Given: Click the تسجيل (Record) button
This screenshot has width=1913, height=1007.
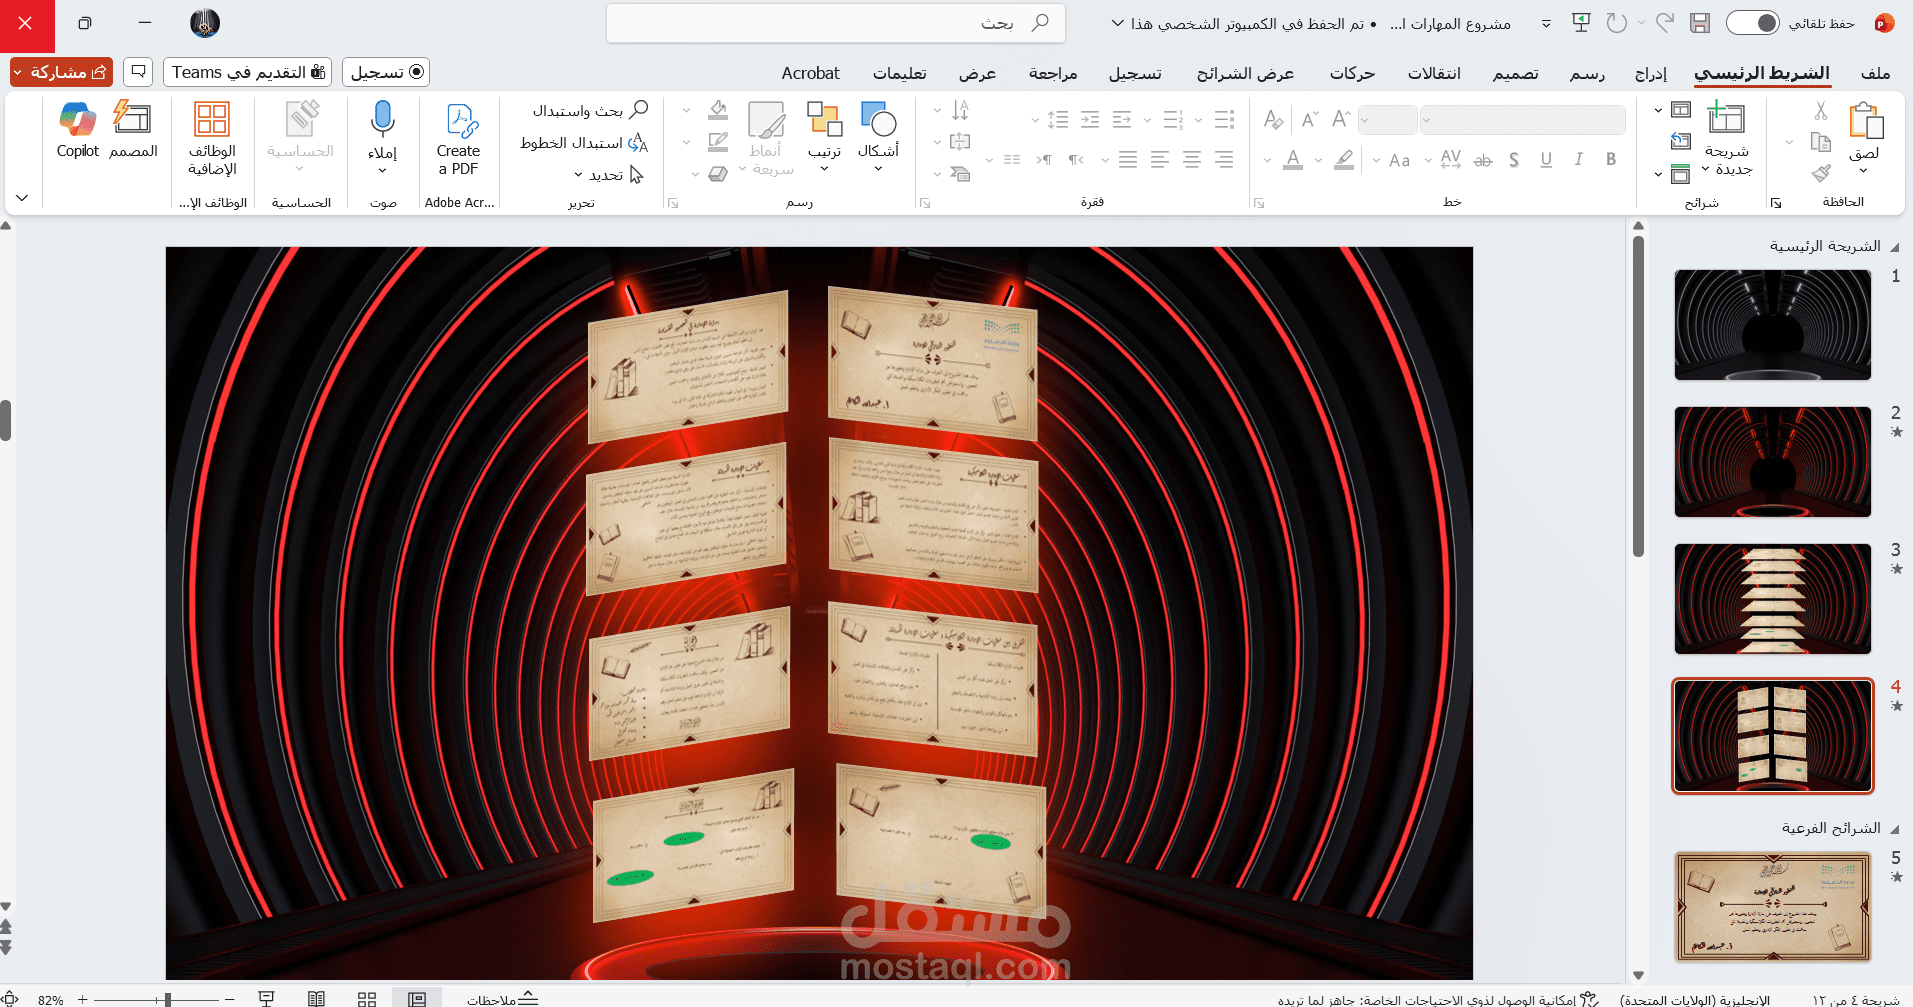Looking at the screenshot, I should coord(386,72).
